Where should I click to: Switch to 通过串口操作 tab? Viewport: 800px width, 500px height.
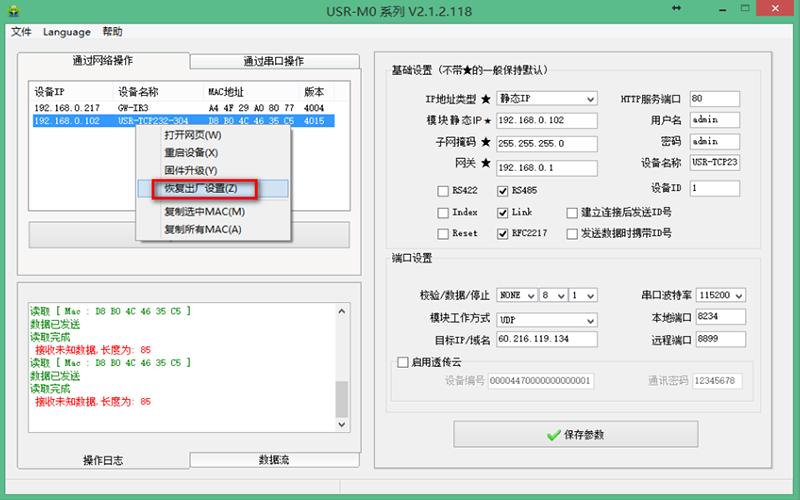coord(273,61)
